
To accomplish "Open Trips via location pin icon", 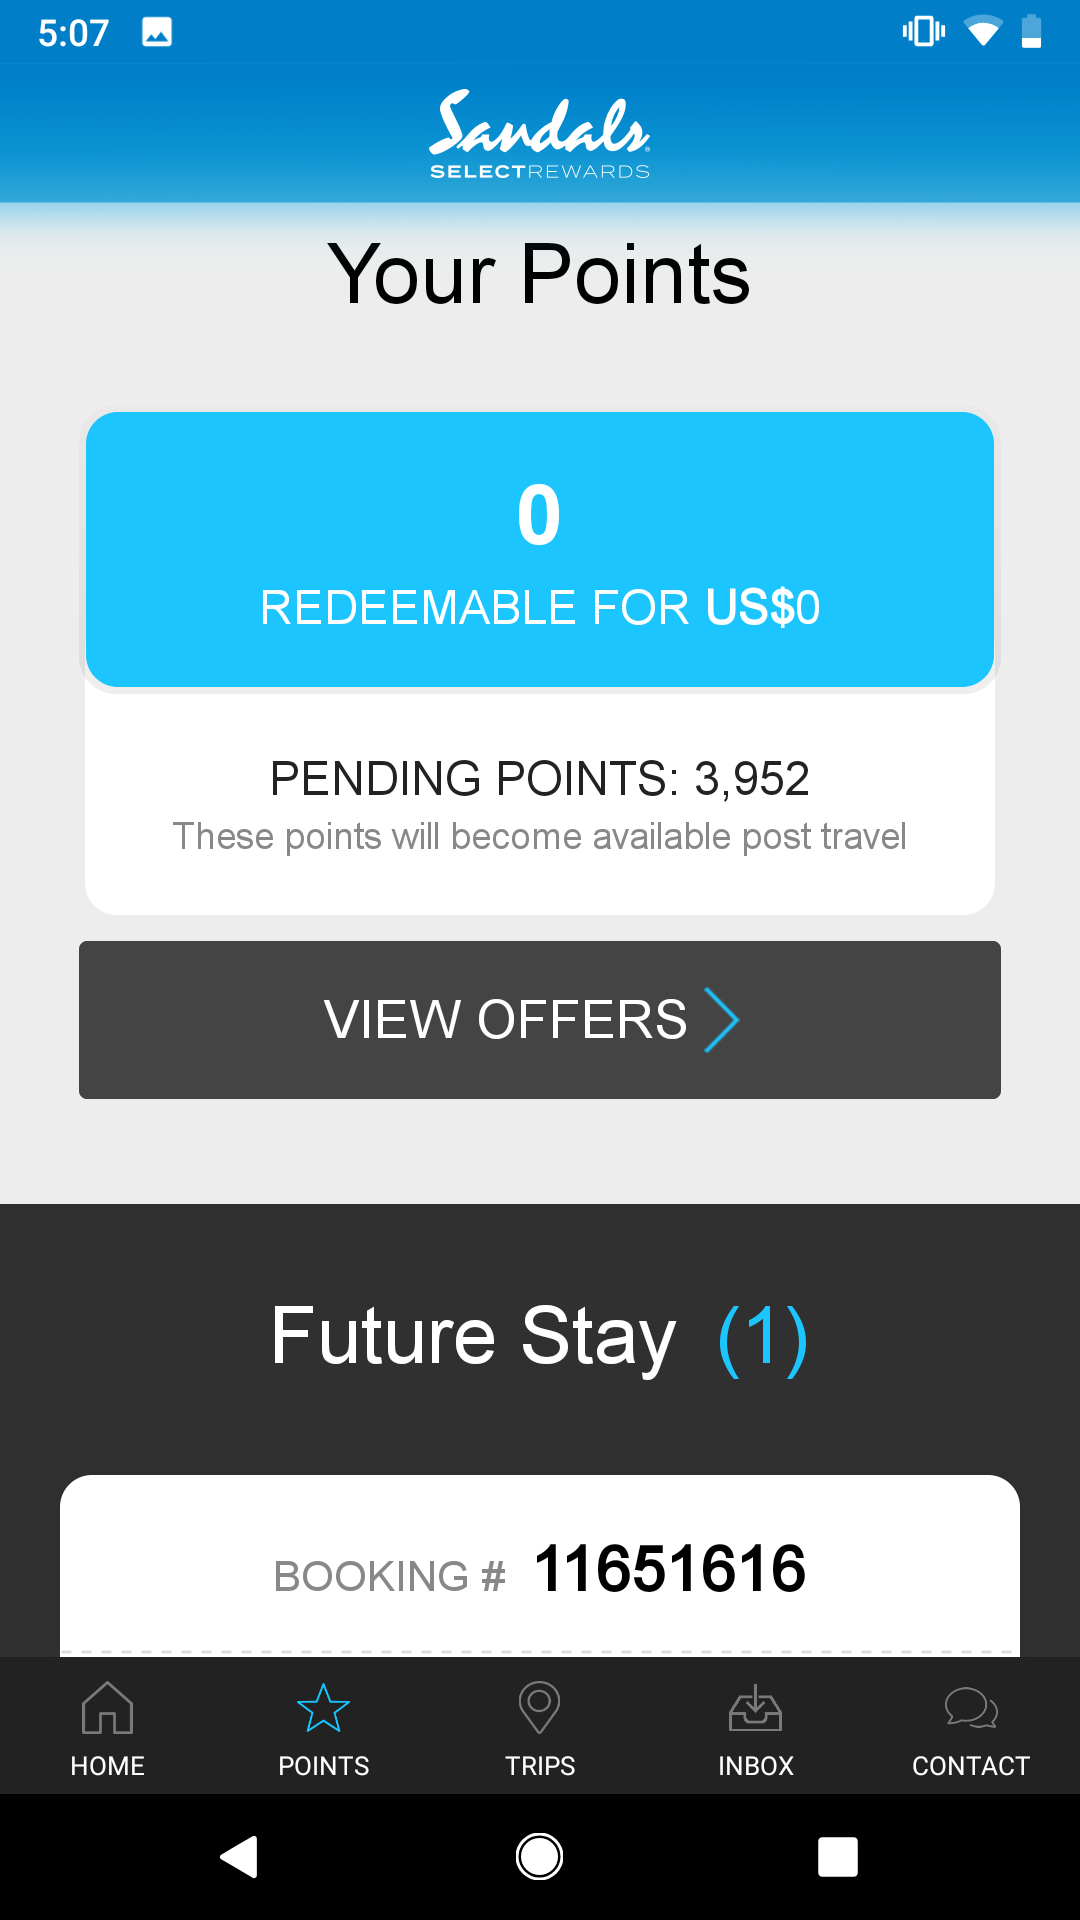I will click(x=539, y=1707).
